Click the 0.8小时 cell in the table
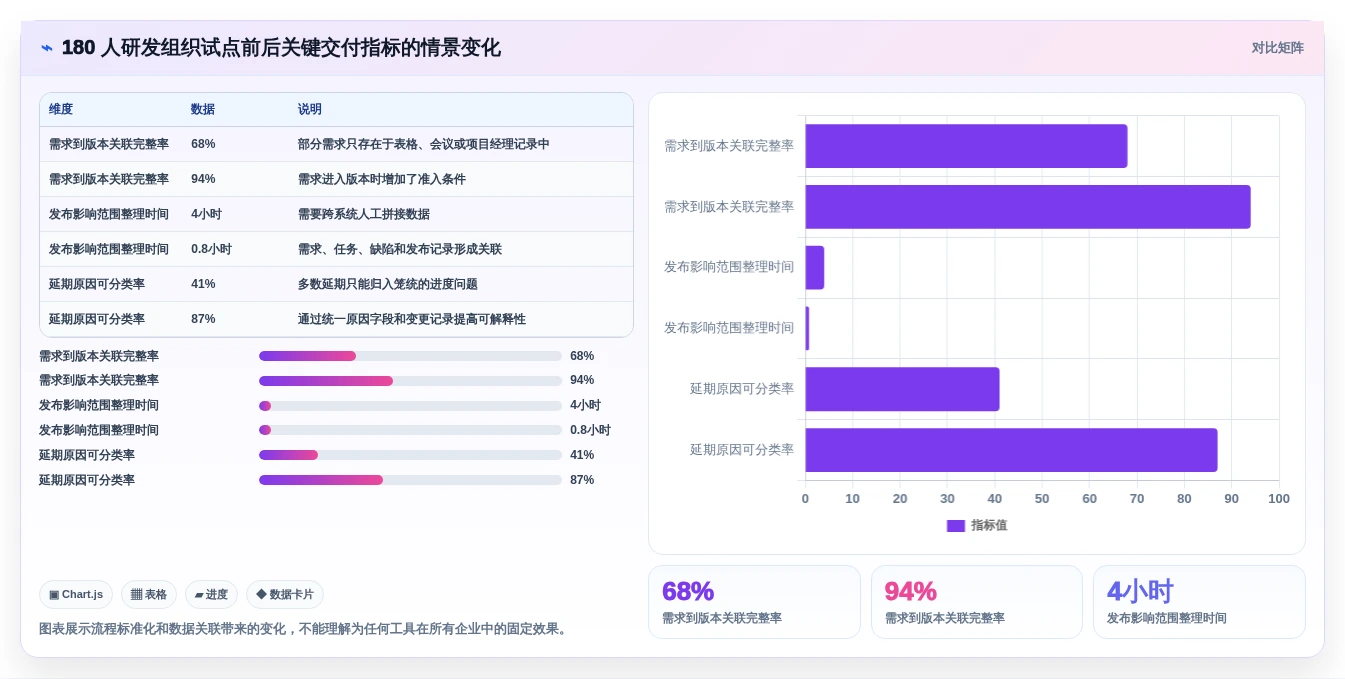1345x679 pixels. pos(211,249)
